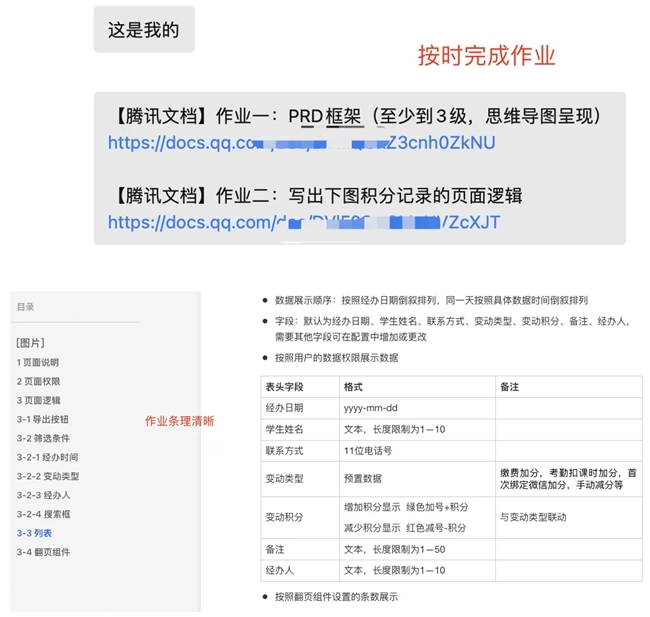Click the '联系方式' table cell
This screenshot has width=650, height=617.
(300, 451)
